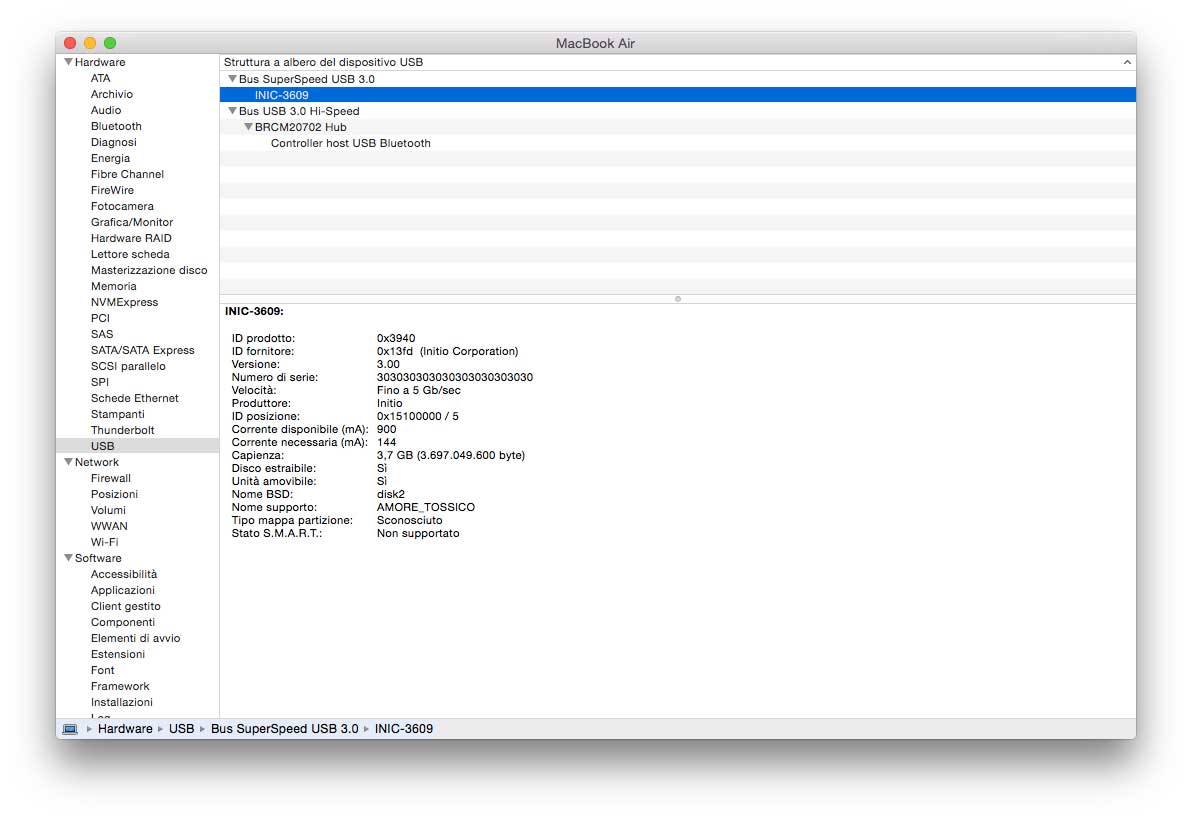Viewport: 1192px width, 819px height.
Task: Collapse the BRCM20702 Hub node
Action: [248, 127]
